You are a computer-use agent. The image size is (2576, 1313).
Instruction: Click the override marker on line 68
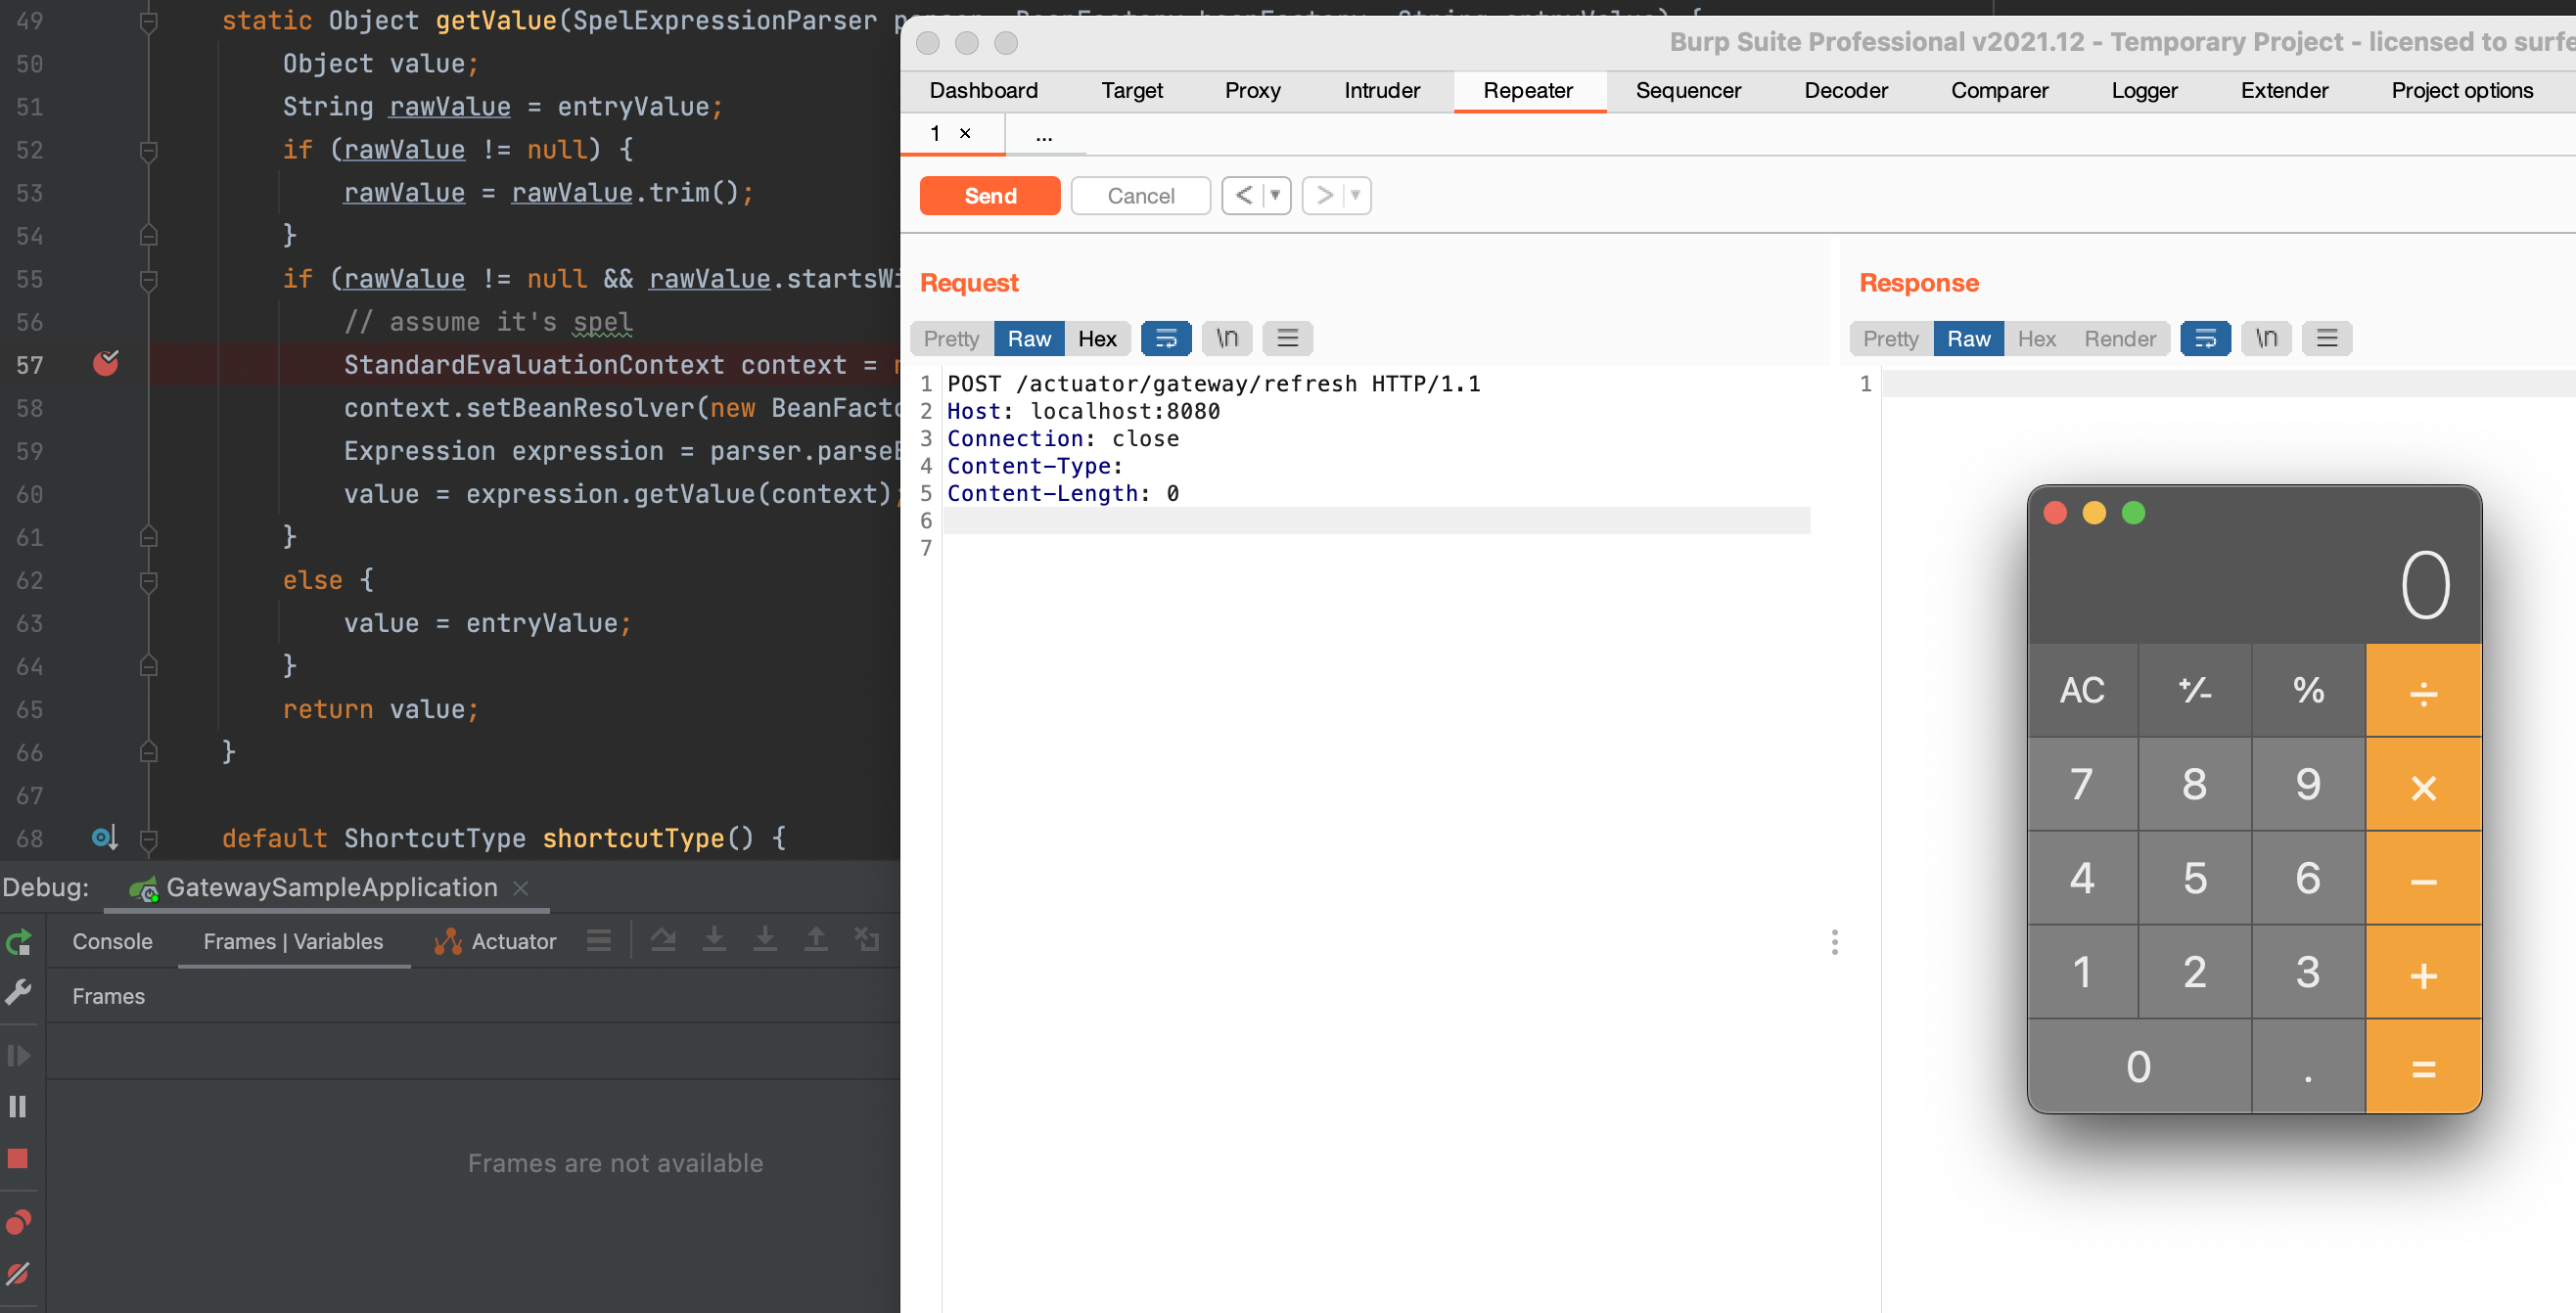point(105,838)
